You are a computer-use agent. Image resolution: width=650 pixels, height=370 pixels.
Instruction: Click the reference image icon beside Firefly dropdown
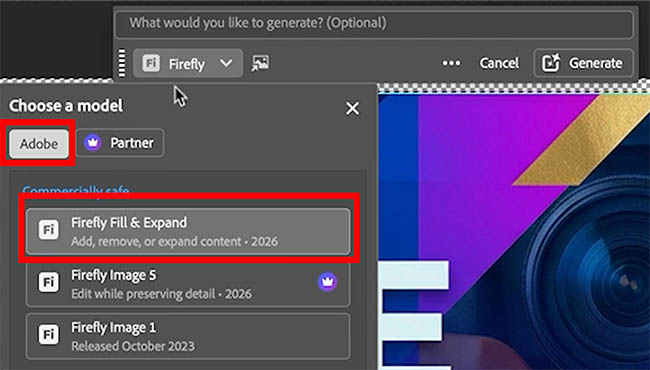coord(260,63)
